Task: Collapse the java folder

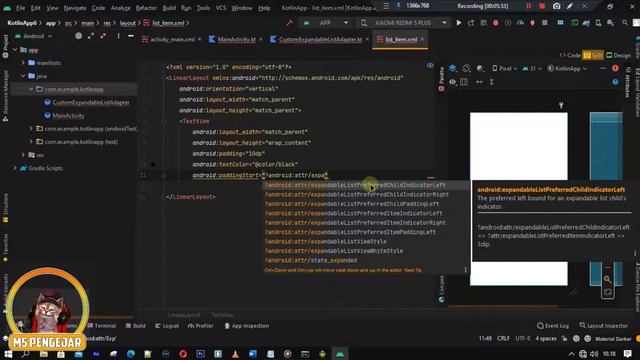Action: click(x=23, y=76)
